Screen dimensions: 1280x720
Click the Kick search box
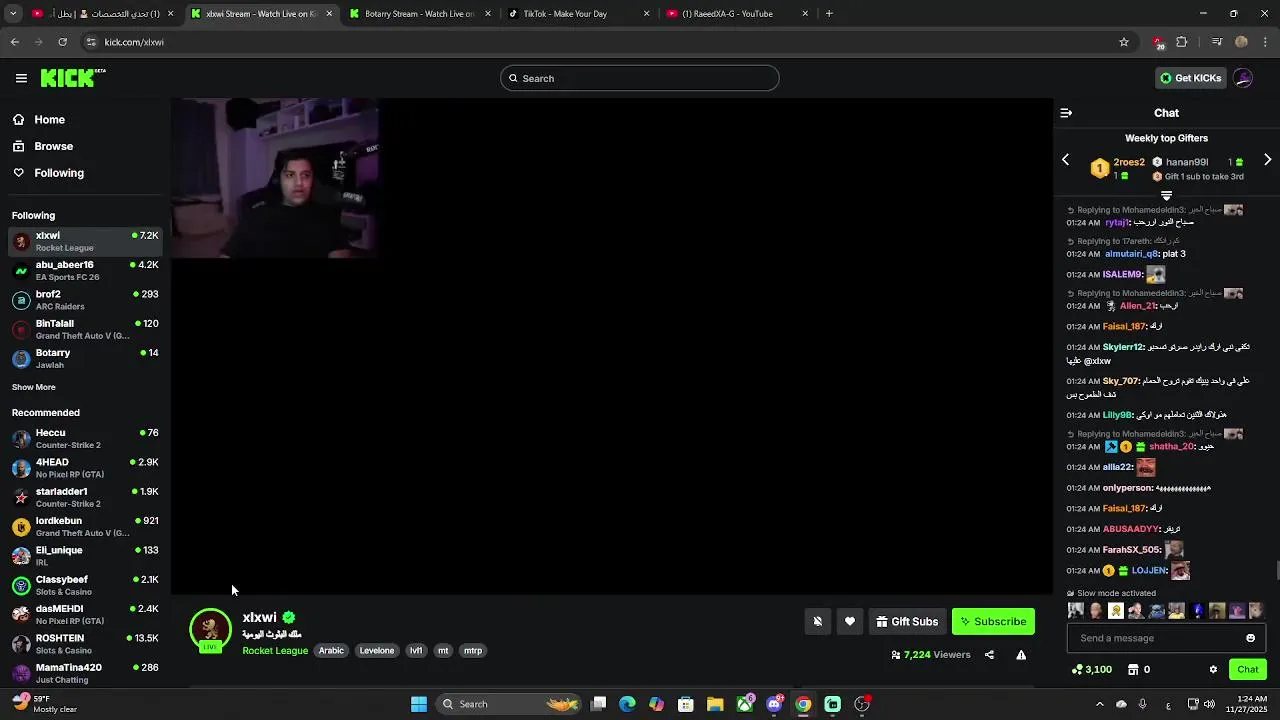(x=640, y=78)
